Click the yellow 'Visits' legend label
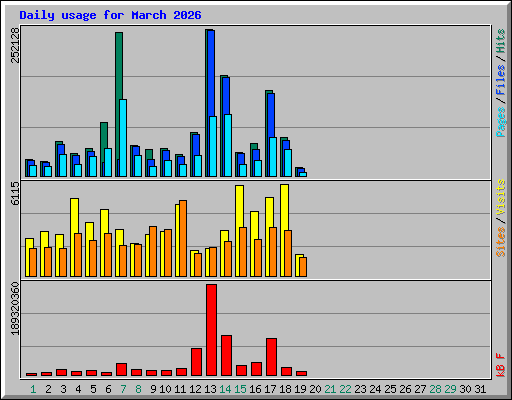 [500, 198]
